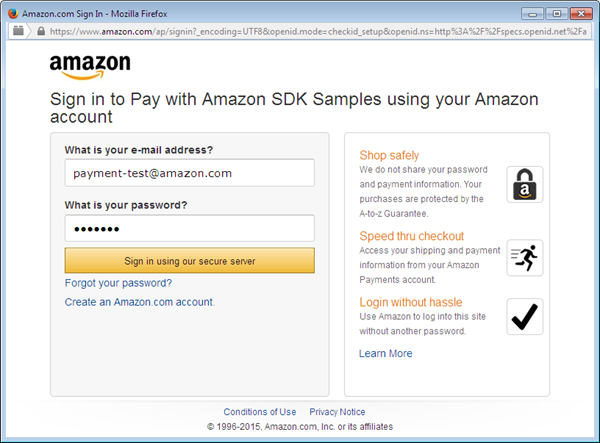Close the Amazon sign-in window
Screen dimensions: 600x443
click(581, 13)
